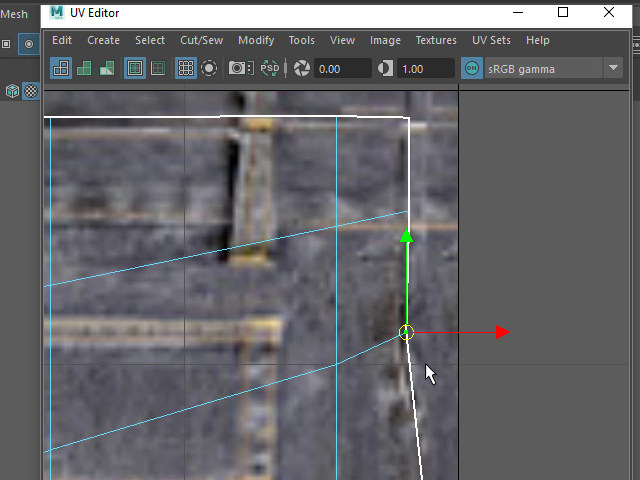The width and height of the screenshot is (640, 480).
Task: Open the Modify menu
Action: (256, 40)
